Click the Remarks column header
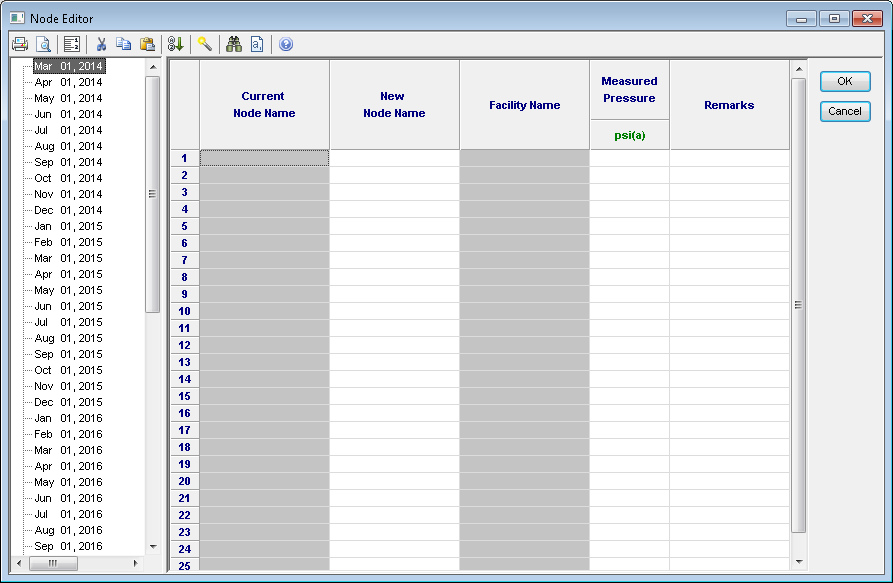 click(729, 105)
